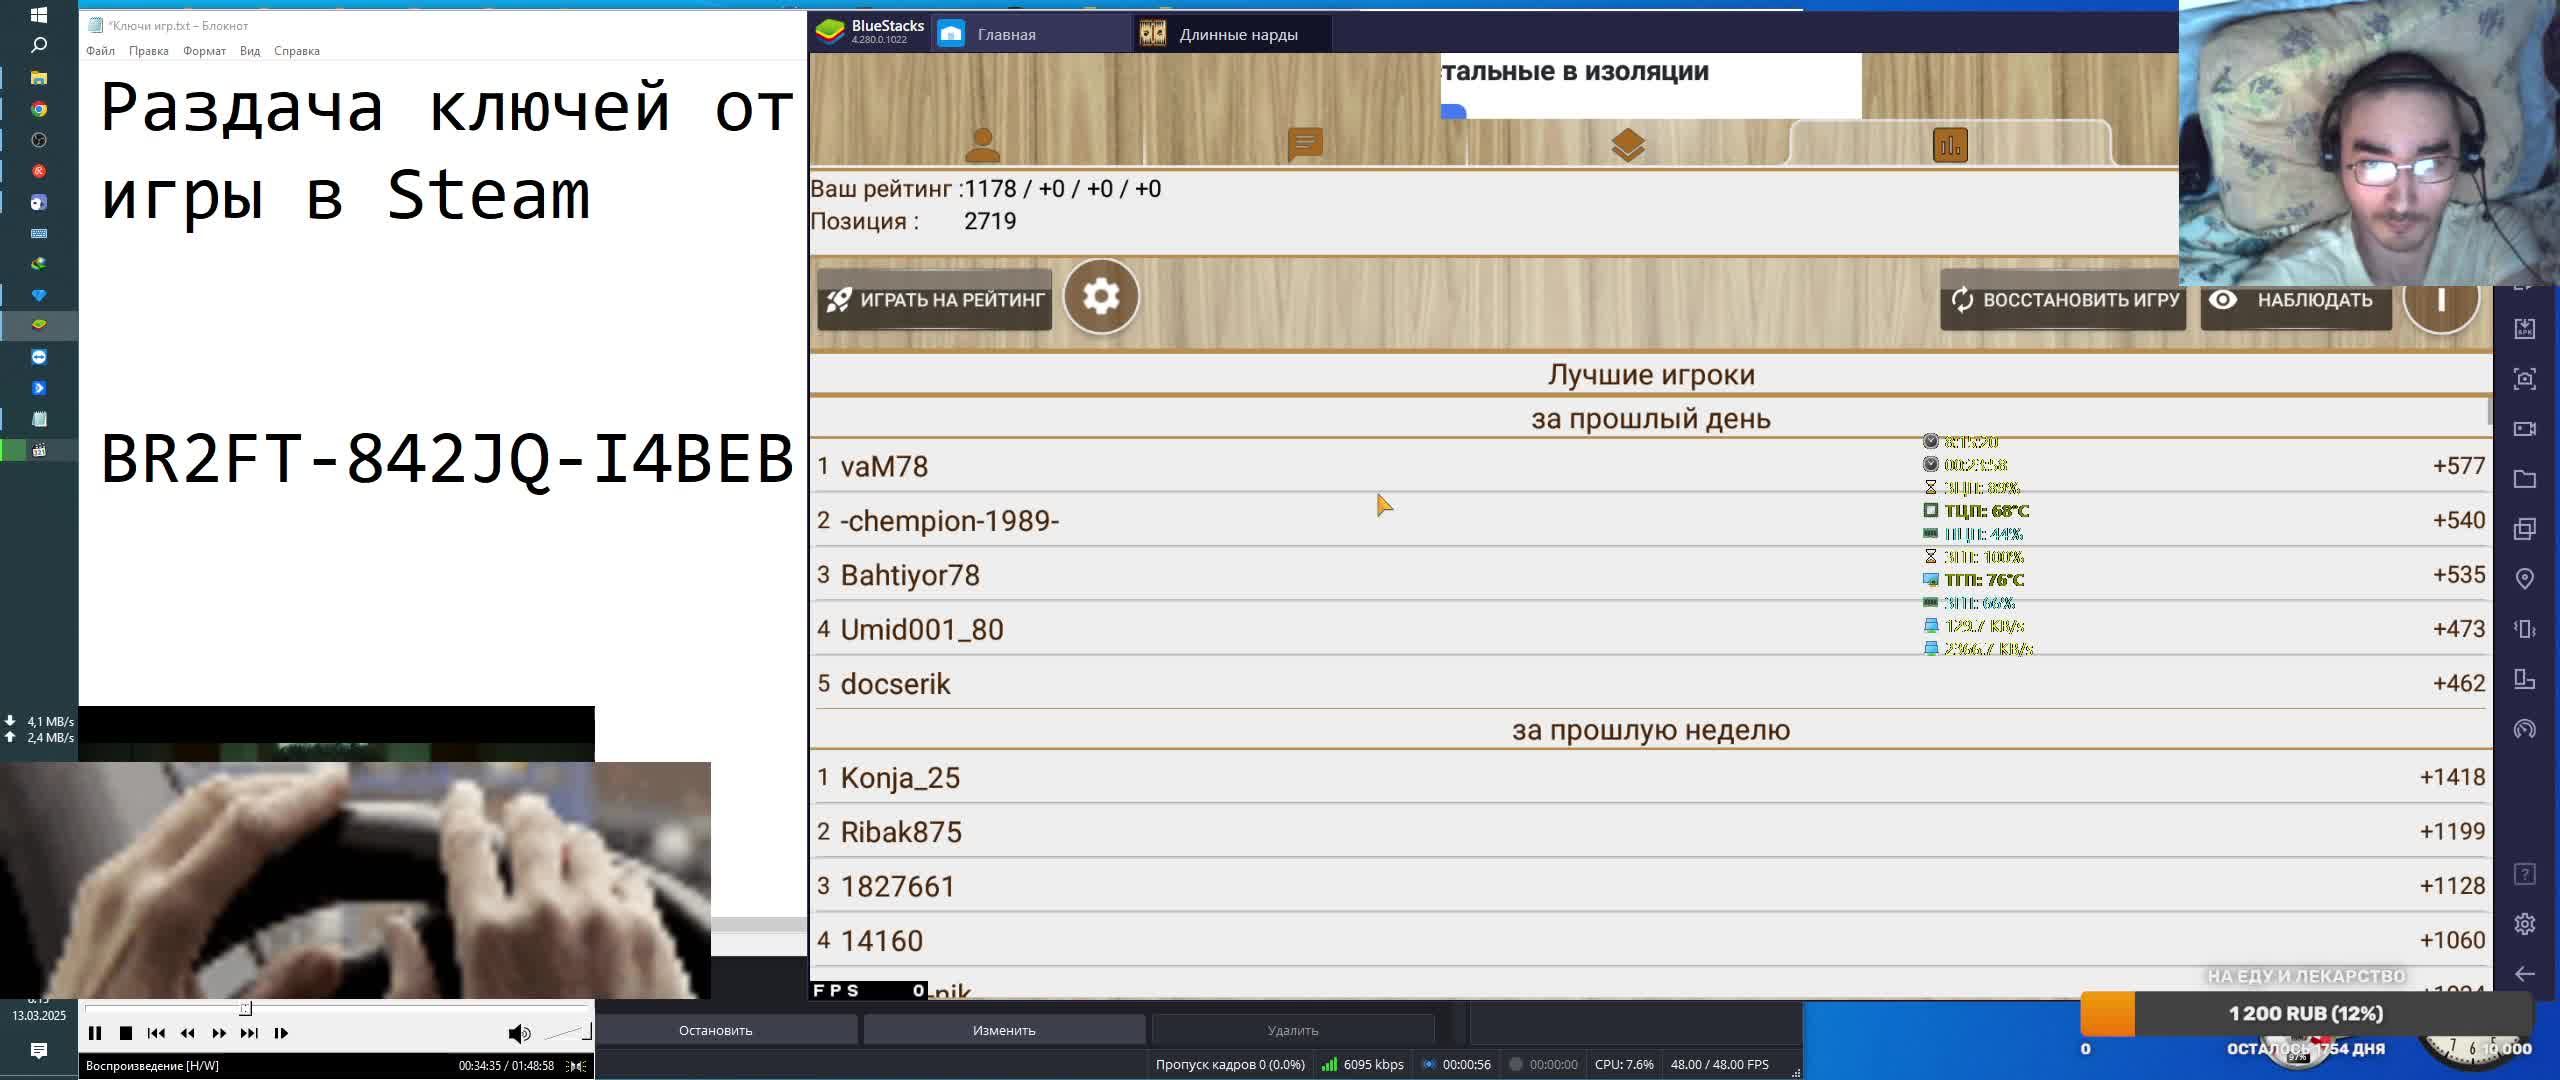2560x1080 pixels.
Task: Select the rating statistics chart tab
Action: coord(1950,146)
